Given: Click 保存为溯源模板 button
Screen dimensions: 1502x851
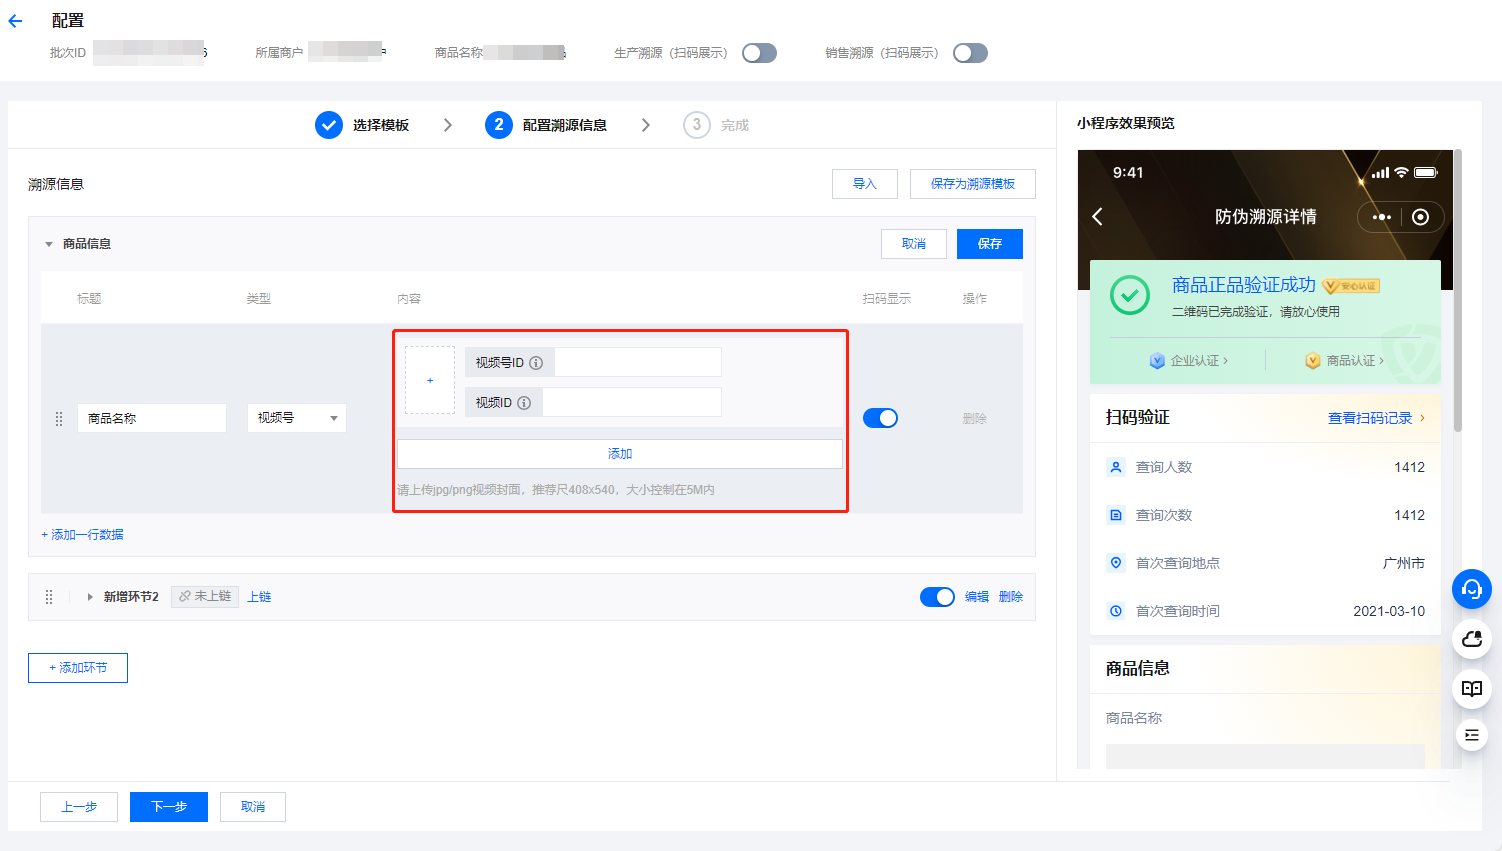Looking at the screenshot, I should coord(973,184).
